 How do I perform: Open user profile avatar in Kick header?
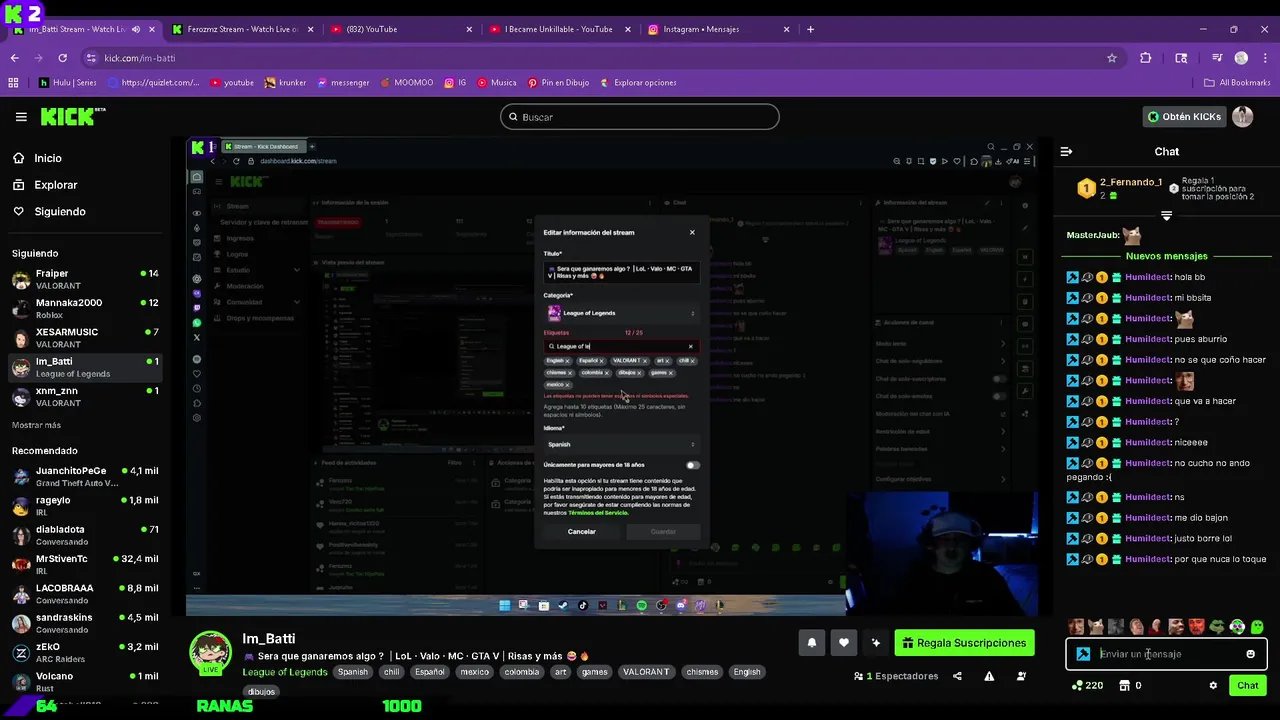point(1242,117)
